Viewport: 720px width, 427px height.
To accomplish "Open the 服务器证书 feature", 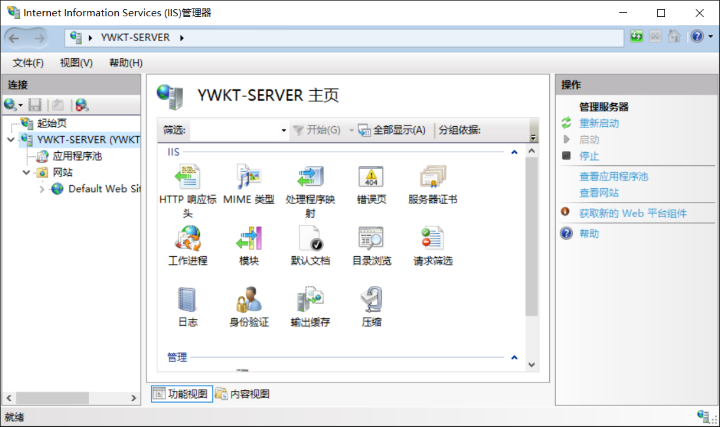I will click(x=433, y=184).
